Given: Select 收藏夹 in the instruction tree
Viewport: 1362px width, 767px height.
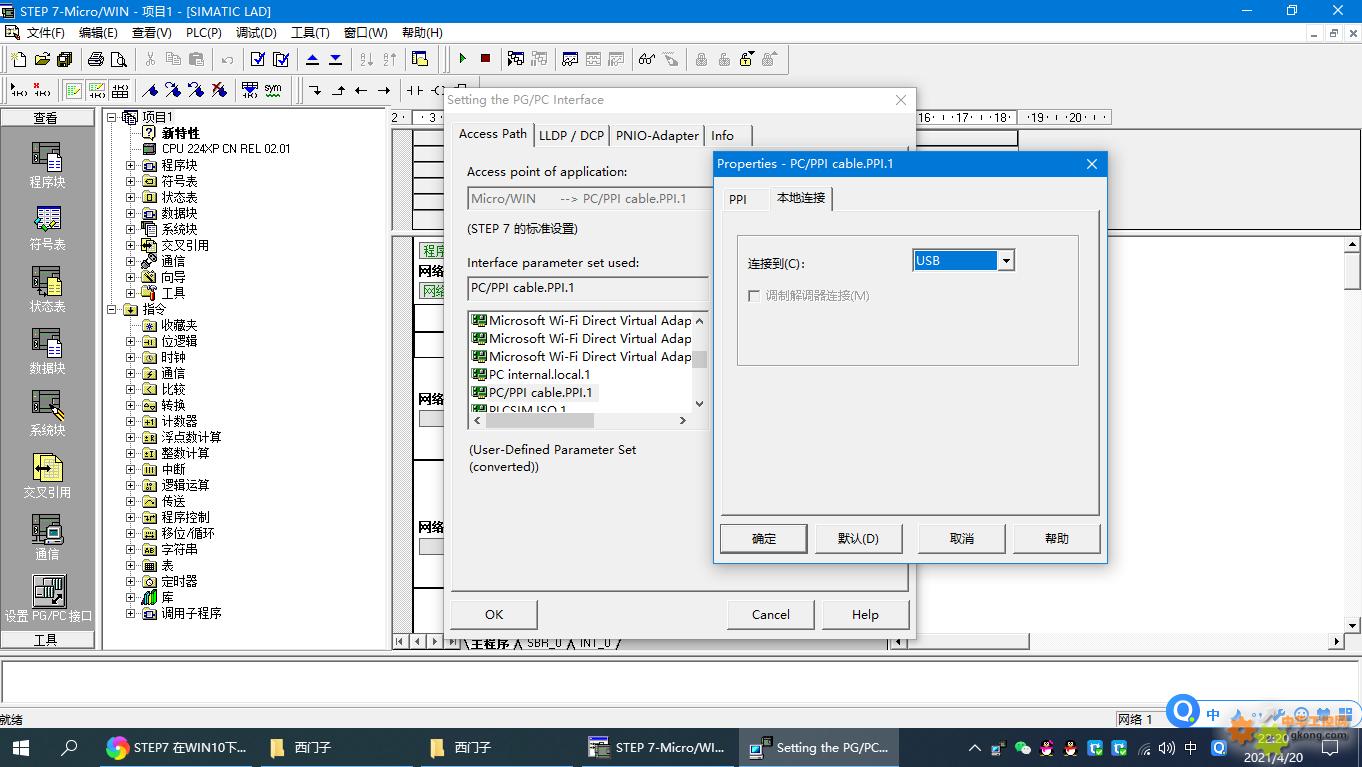Looking at the screenshot, I should tap(179, 325).
